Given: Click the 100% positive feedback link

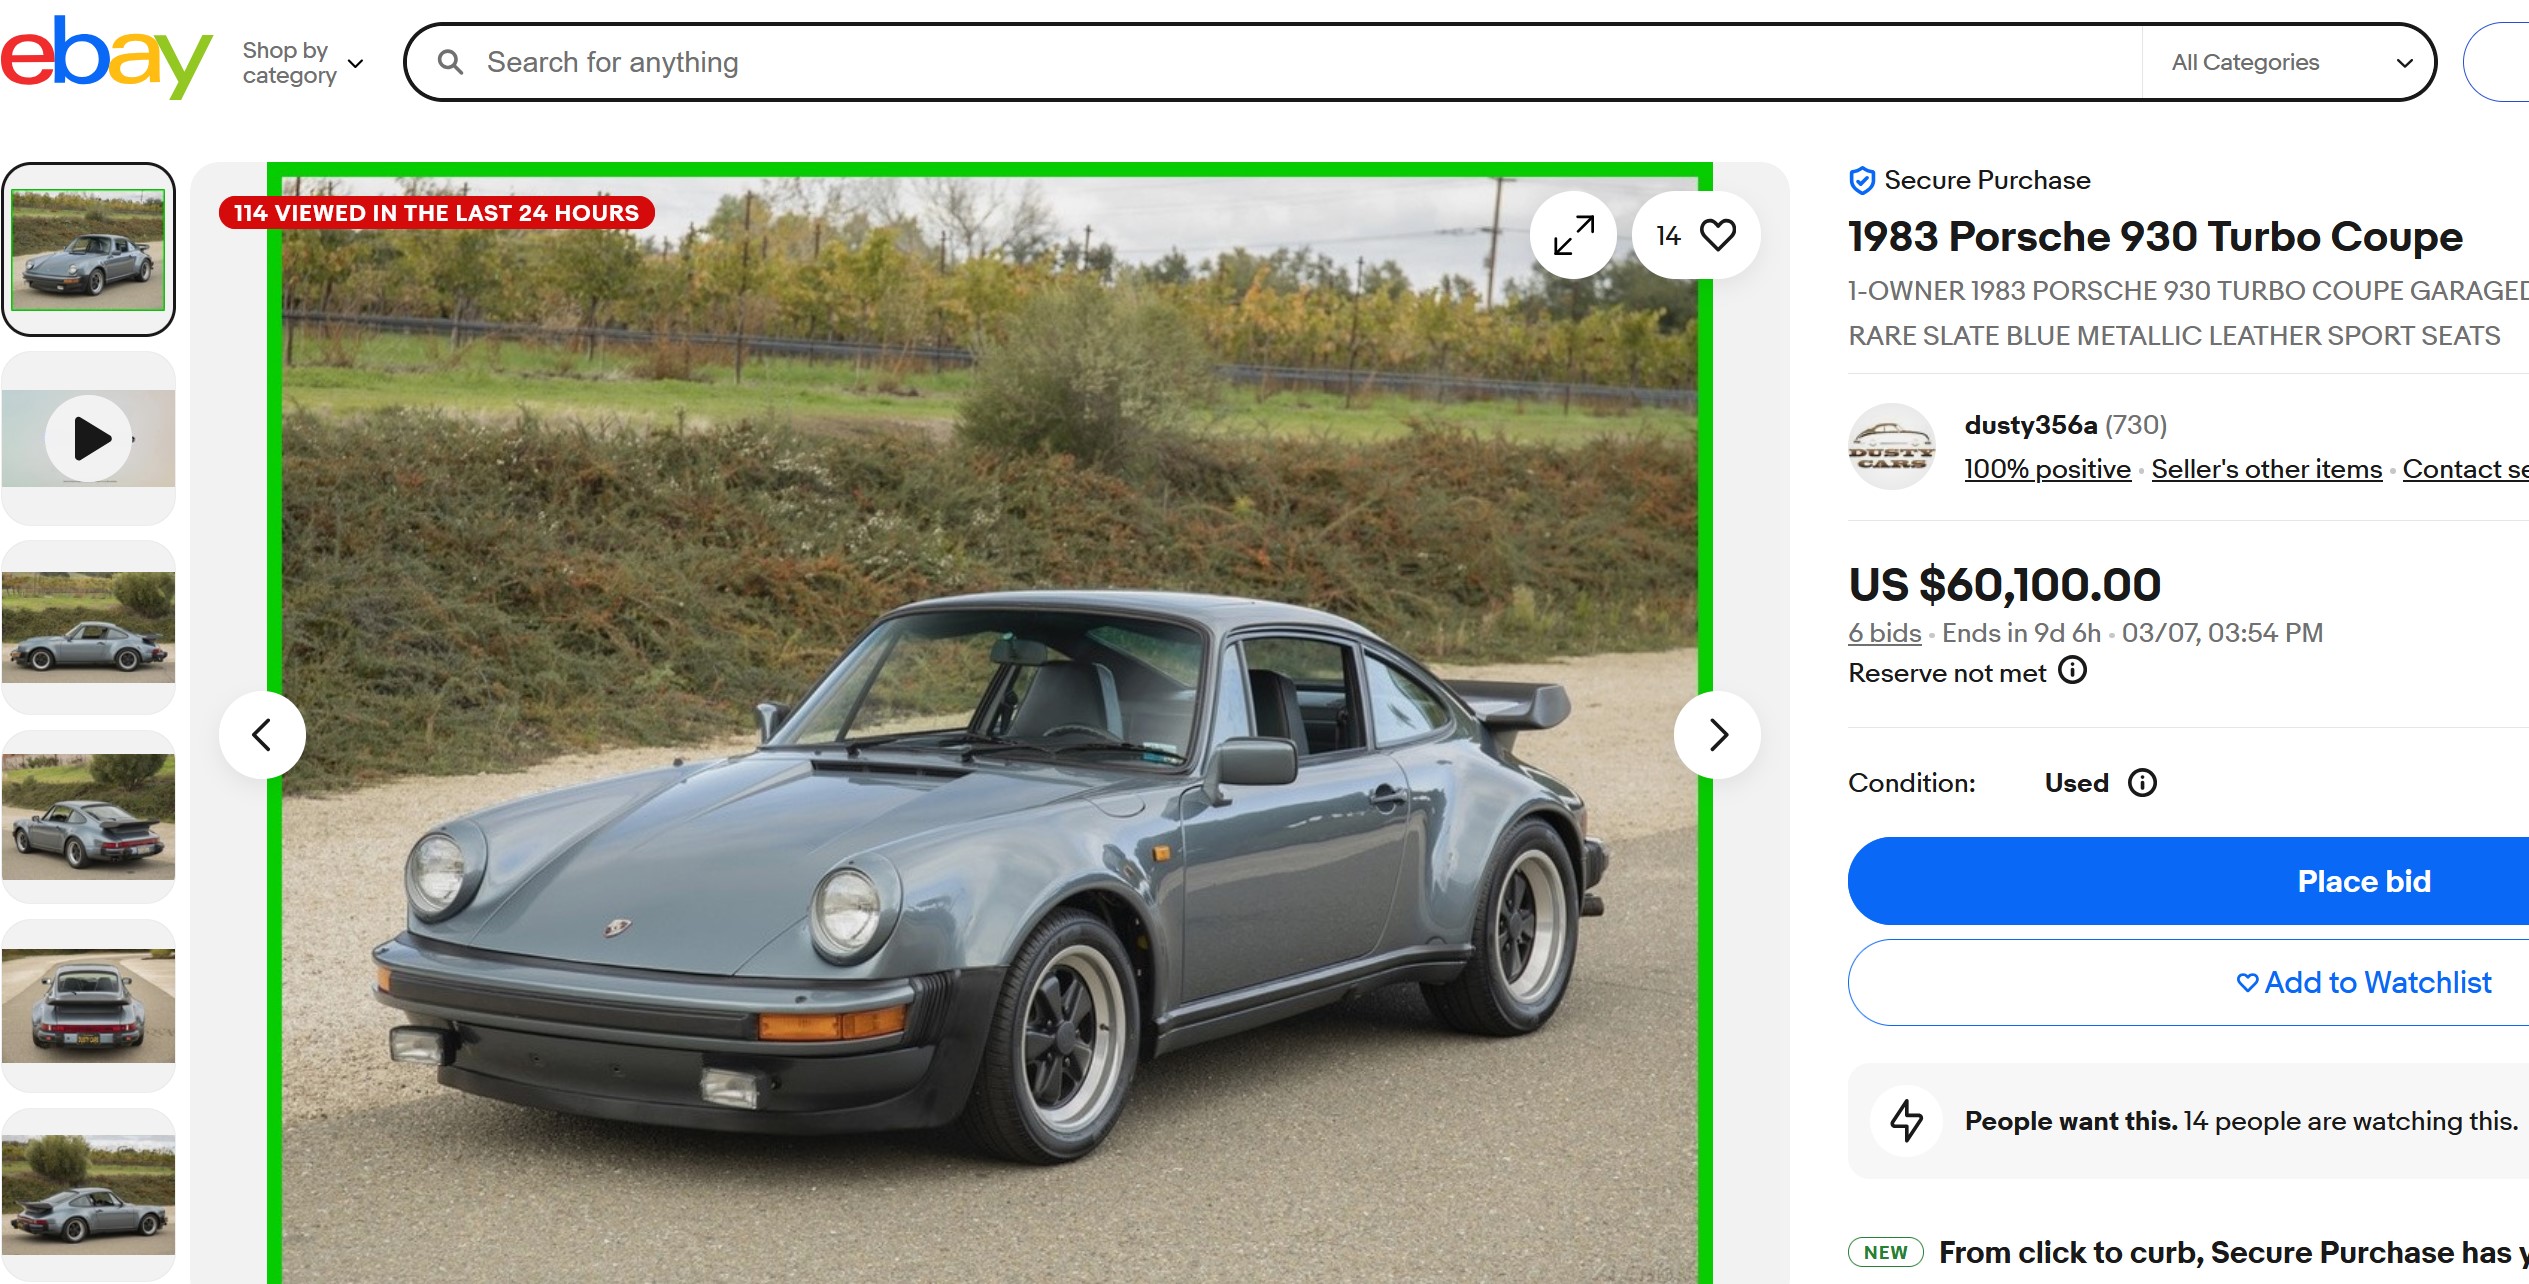Looking at the screenshot, I should 2046,469.
